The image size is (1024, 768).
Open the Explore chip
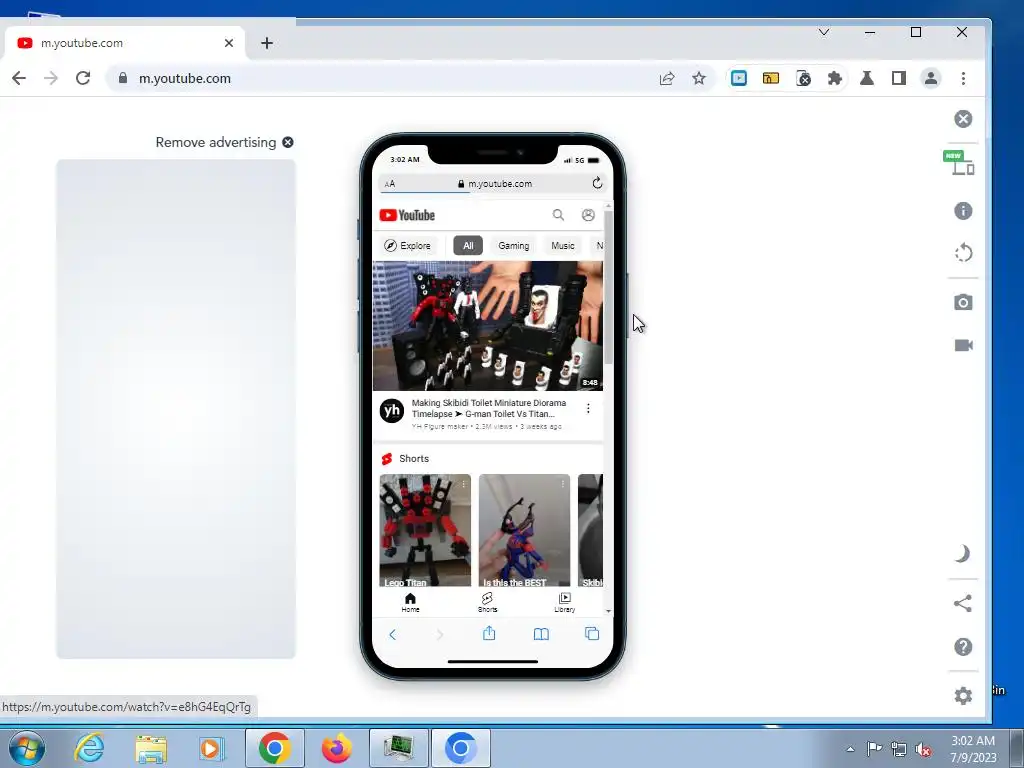pyautogui.click(x=408, y=246)
